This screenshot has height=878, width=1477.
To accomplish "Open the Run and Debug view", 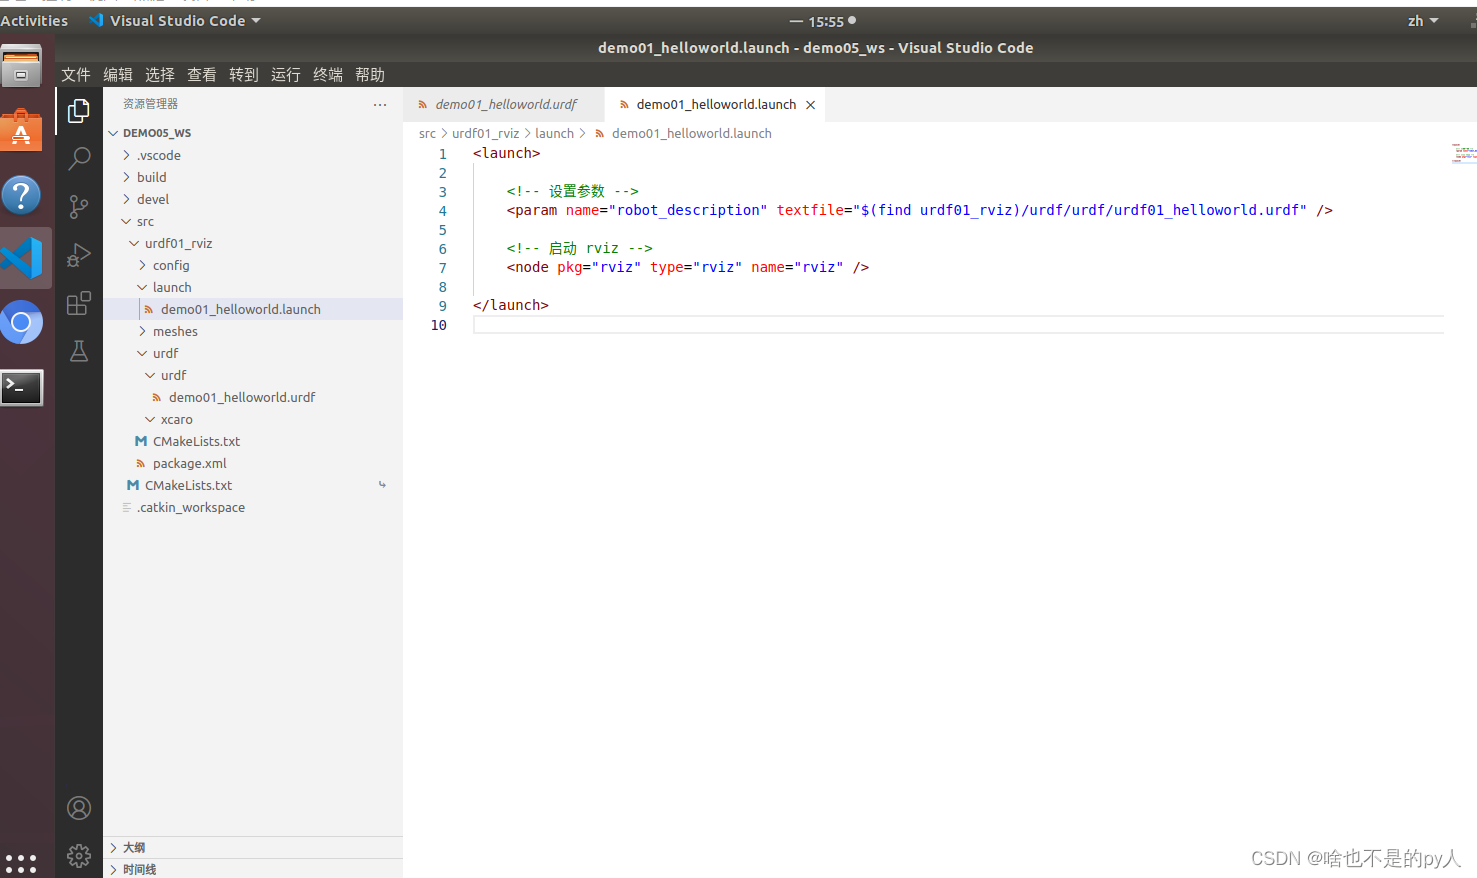I will (x=79, y=255).
